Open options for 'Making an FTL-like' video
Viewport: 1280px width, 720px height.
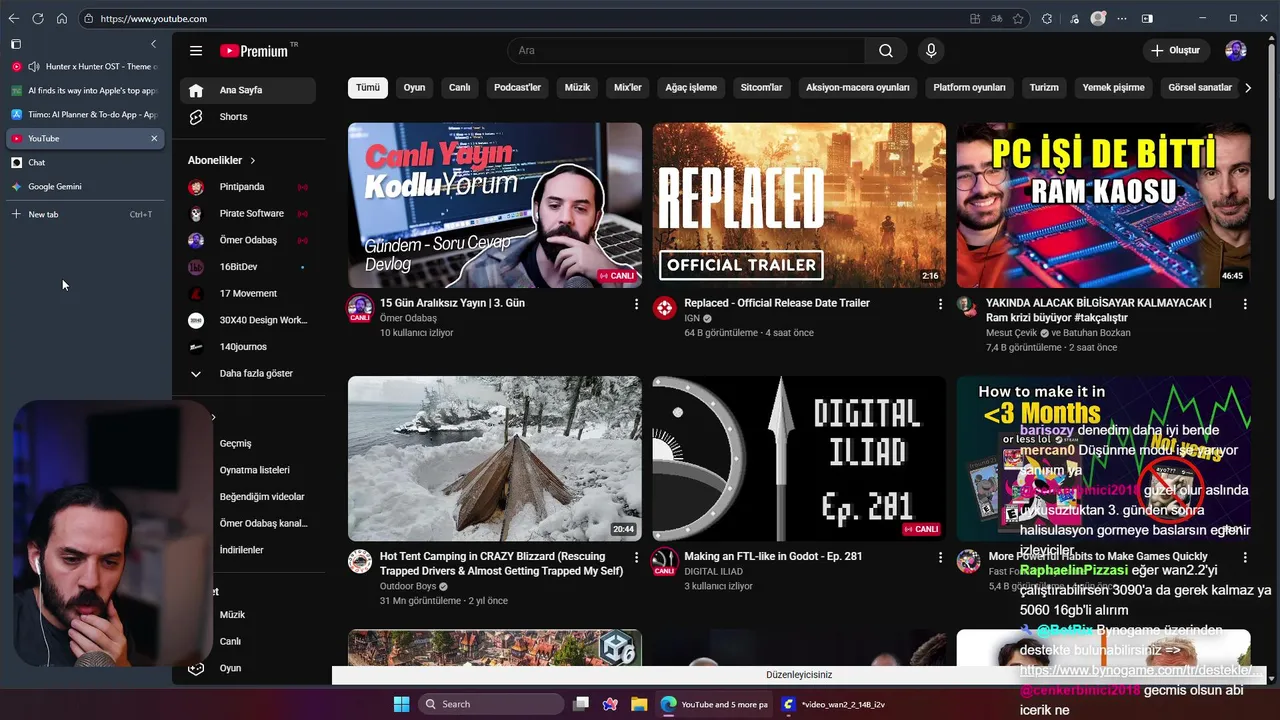tap(940, 557)
